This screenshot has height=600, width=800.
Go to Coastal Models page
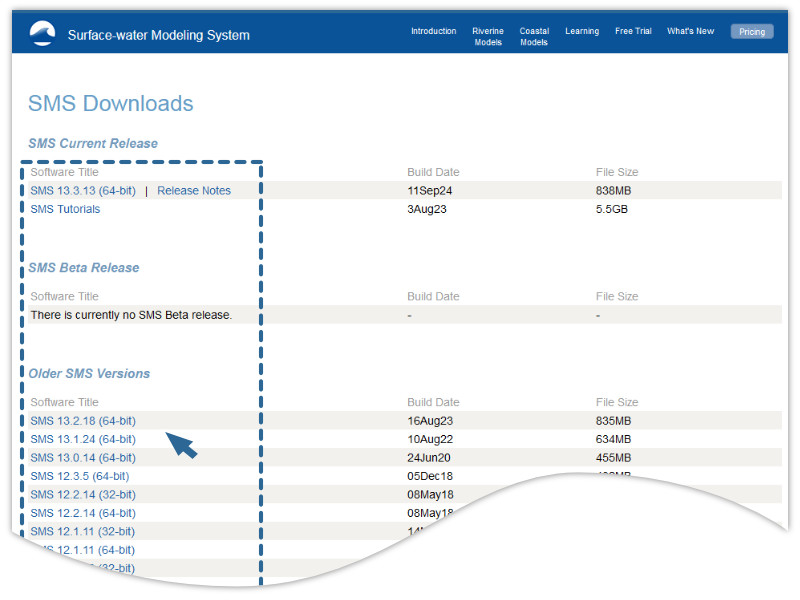click(x=534, y=37)
